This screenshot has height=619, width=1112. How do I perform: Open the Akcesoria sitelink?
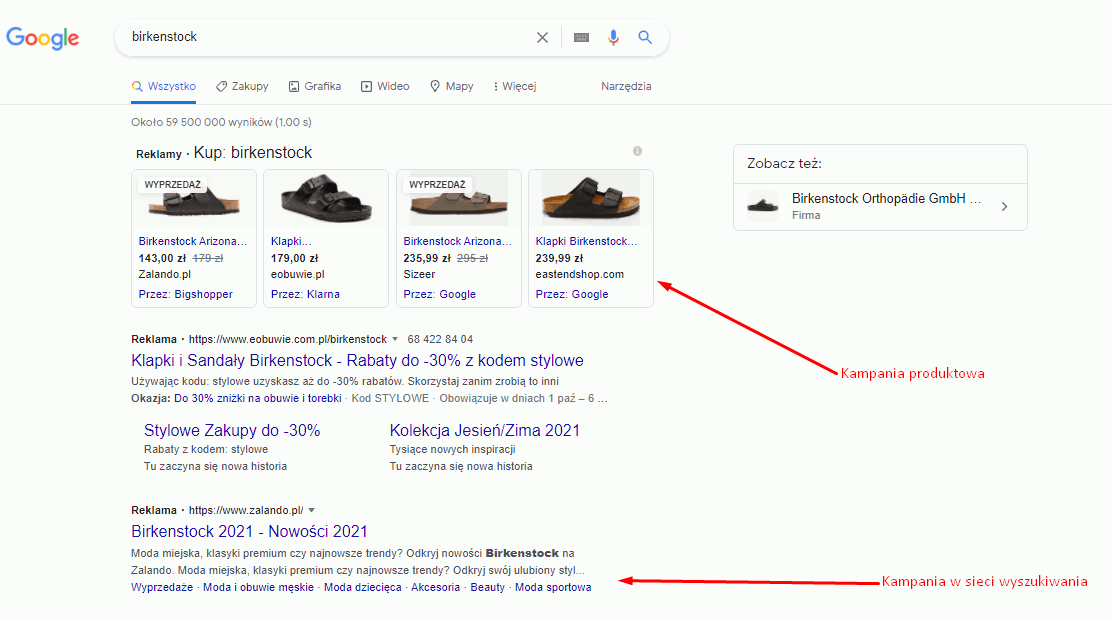click(435, 587)
